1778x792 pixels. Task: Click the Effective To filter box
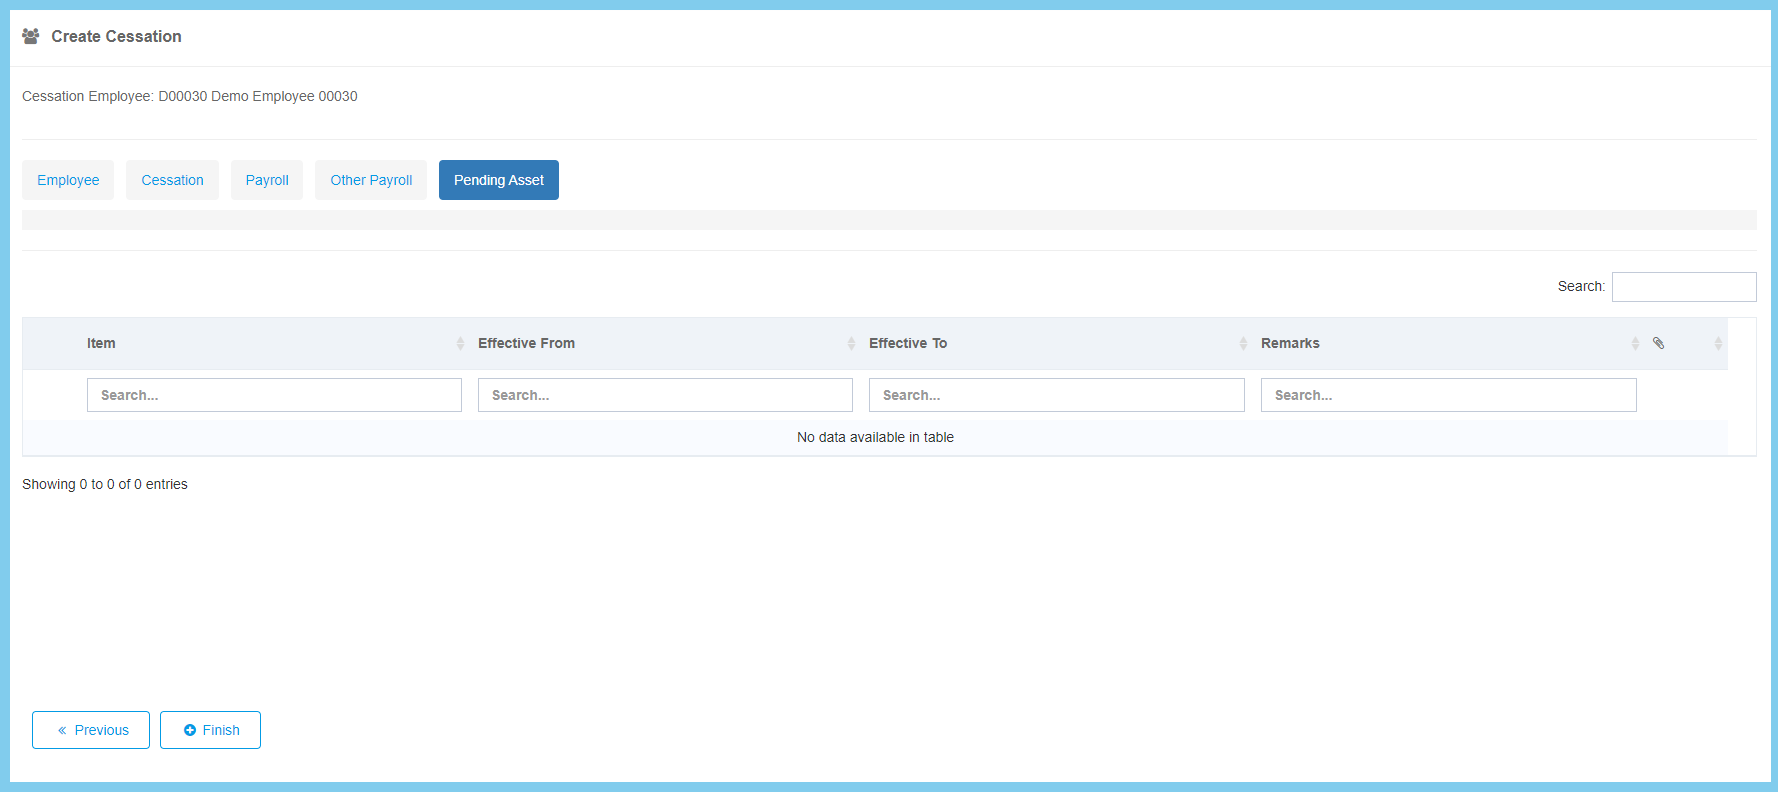pos(1056,395)
